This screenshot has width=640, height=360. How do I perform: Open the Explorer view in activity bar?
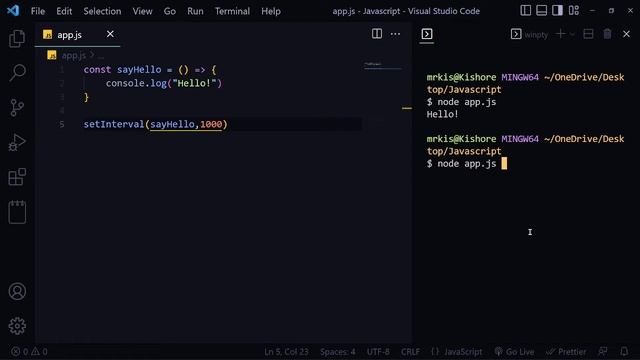click(17, 39)
